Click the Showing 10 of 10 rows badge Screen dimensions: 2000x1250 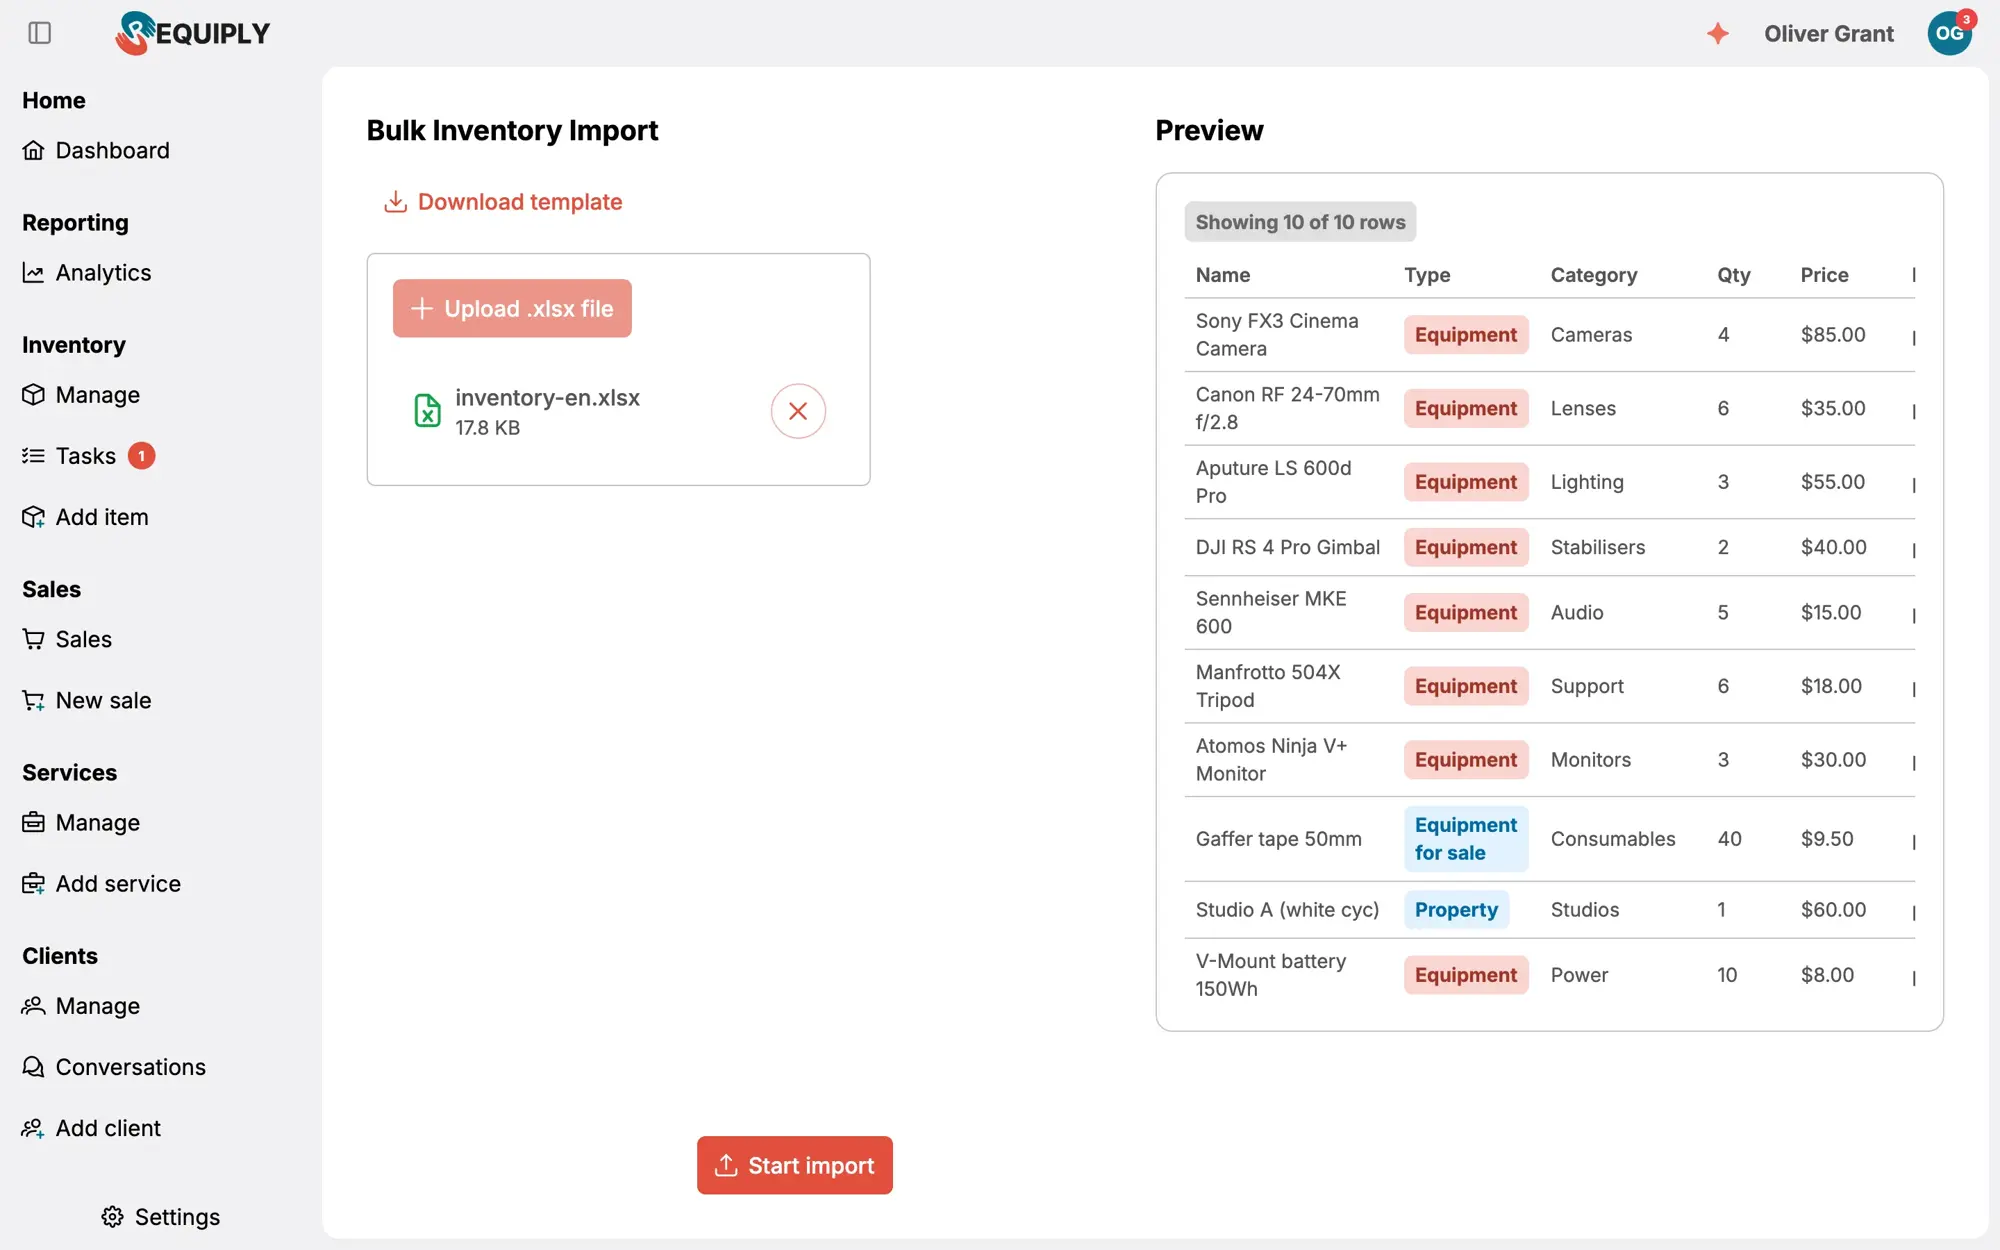[1300, 222]
